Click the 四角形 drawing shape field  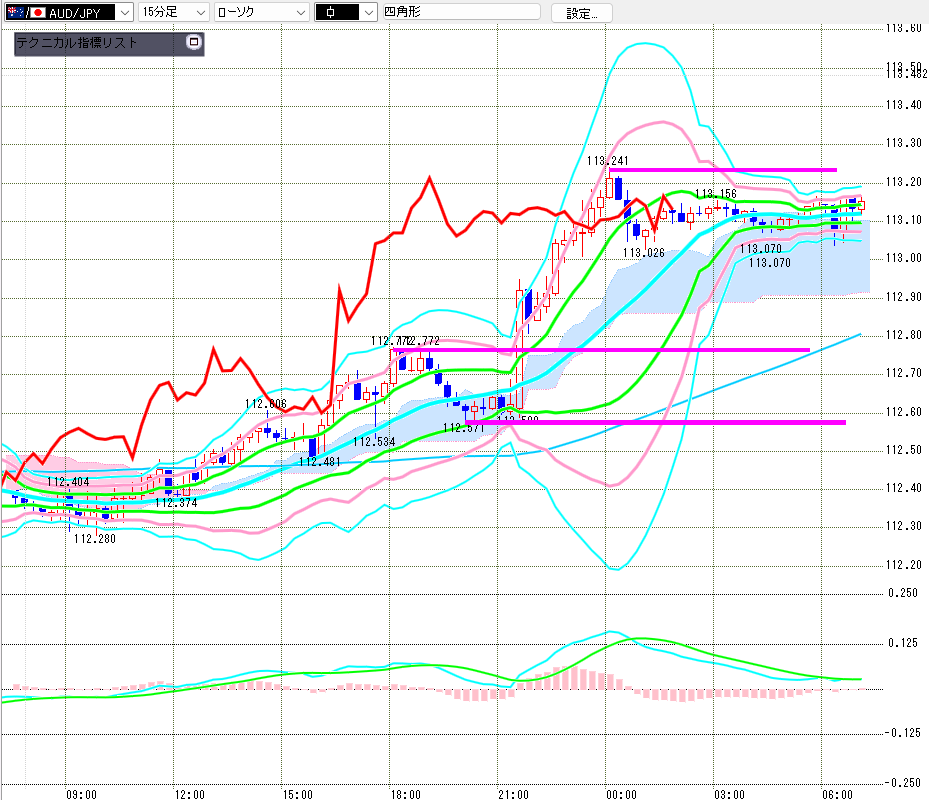[462, 12]
